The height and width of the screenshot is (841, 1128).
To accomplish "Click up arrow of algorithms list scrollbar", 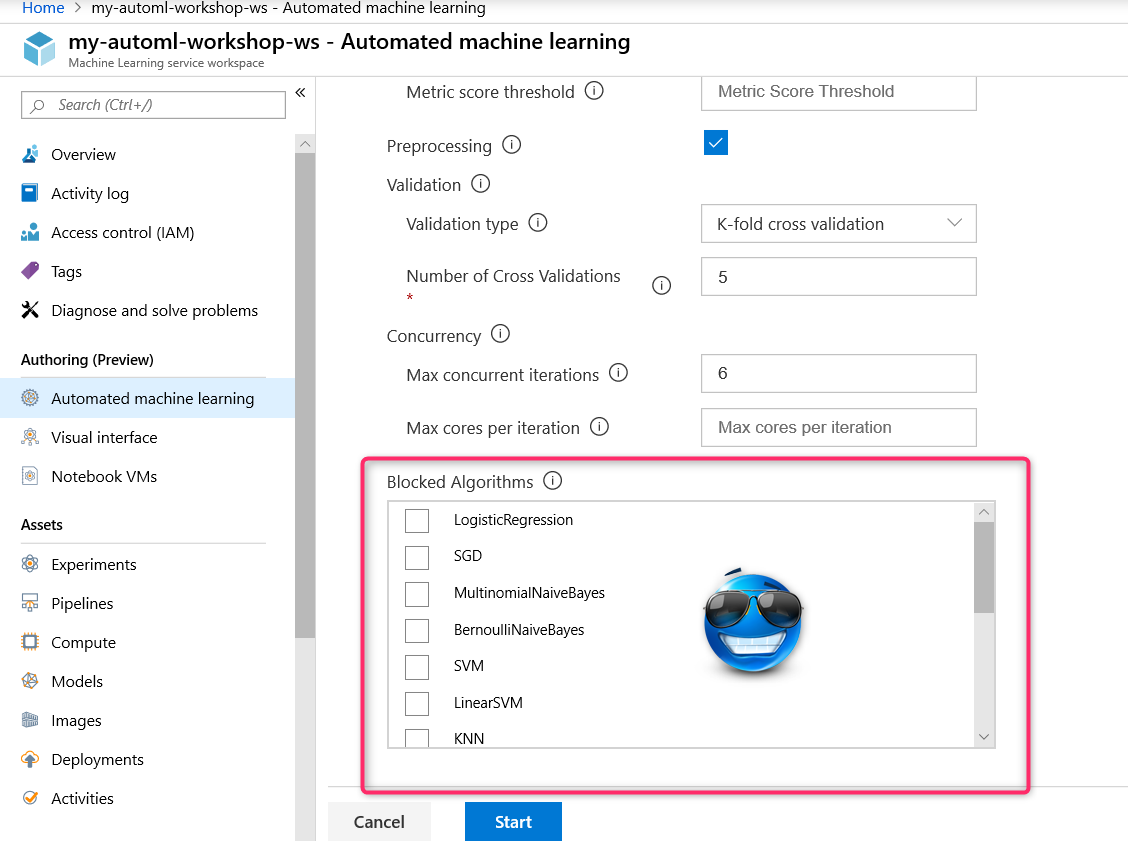I will 984,512.
